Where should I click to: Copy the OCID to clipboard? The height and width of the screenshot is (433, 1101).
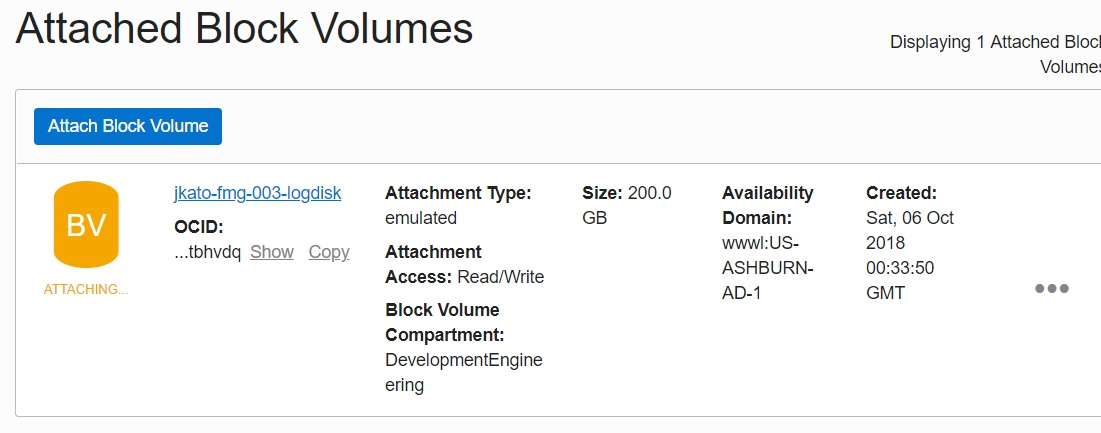tap(329, 252)
